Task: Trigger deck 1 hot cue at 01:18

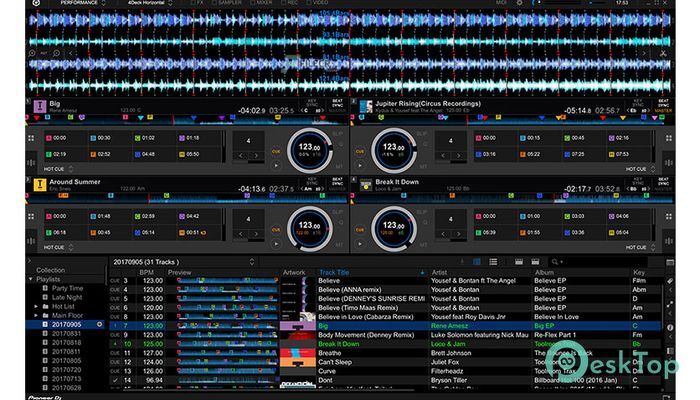Action: 198,138
